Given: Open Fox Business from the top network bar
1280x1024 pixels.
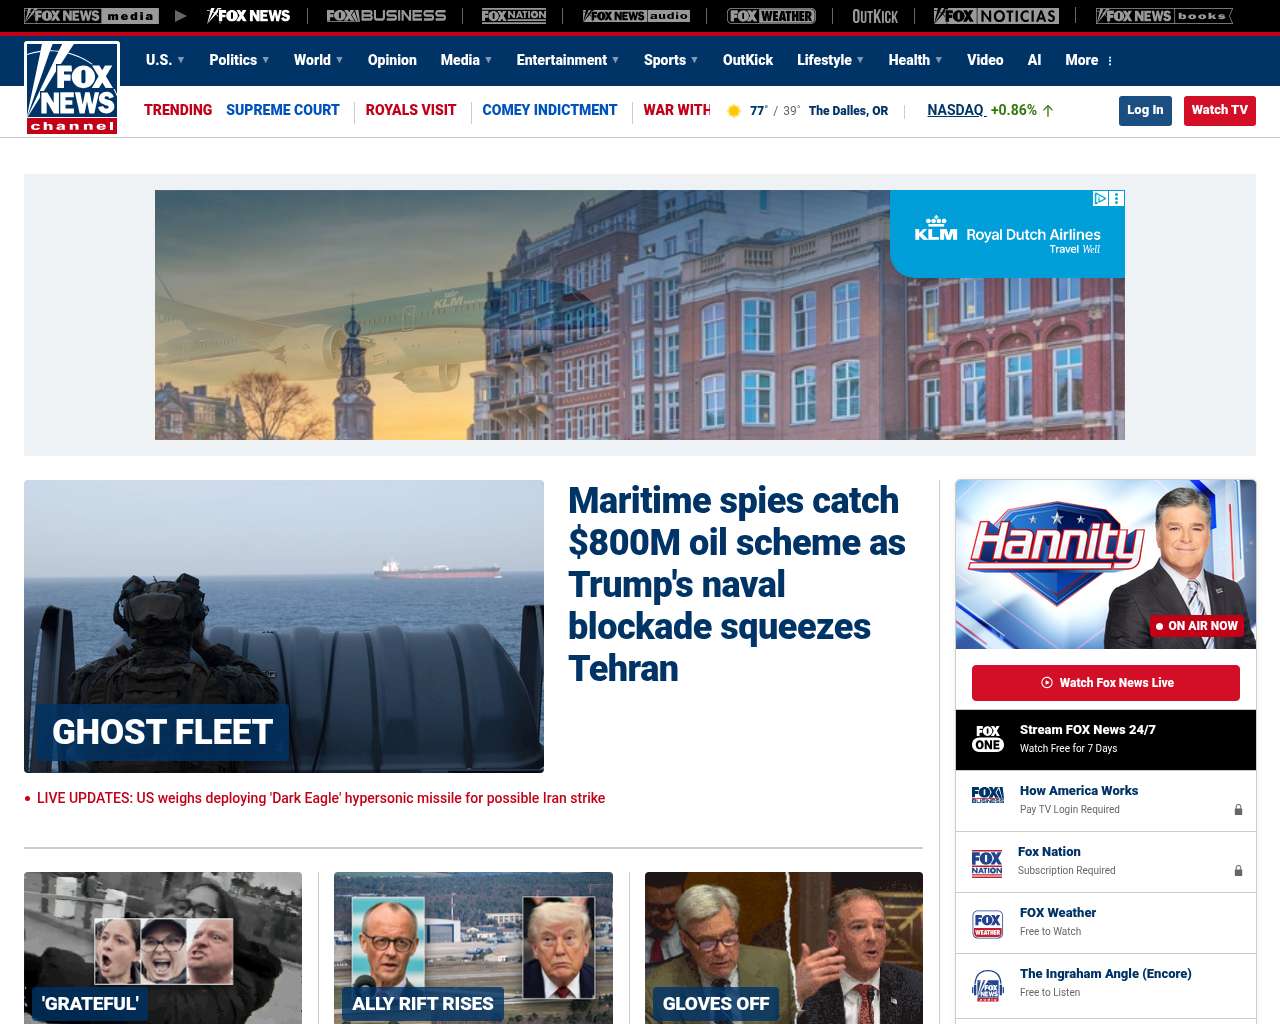Looking at the screenshot, I should pos(386,16).
